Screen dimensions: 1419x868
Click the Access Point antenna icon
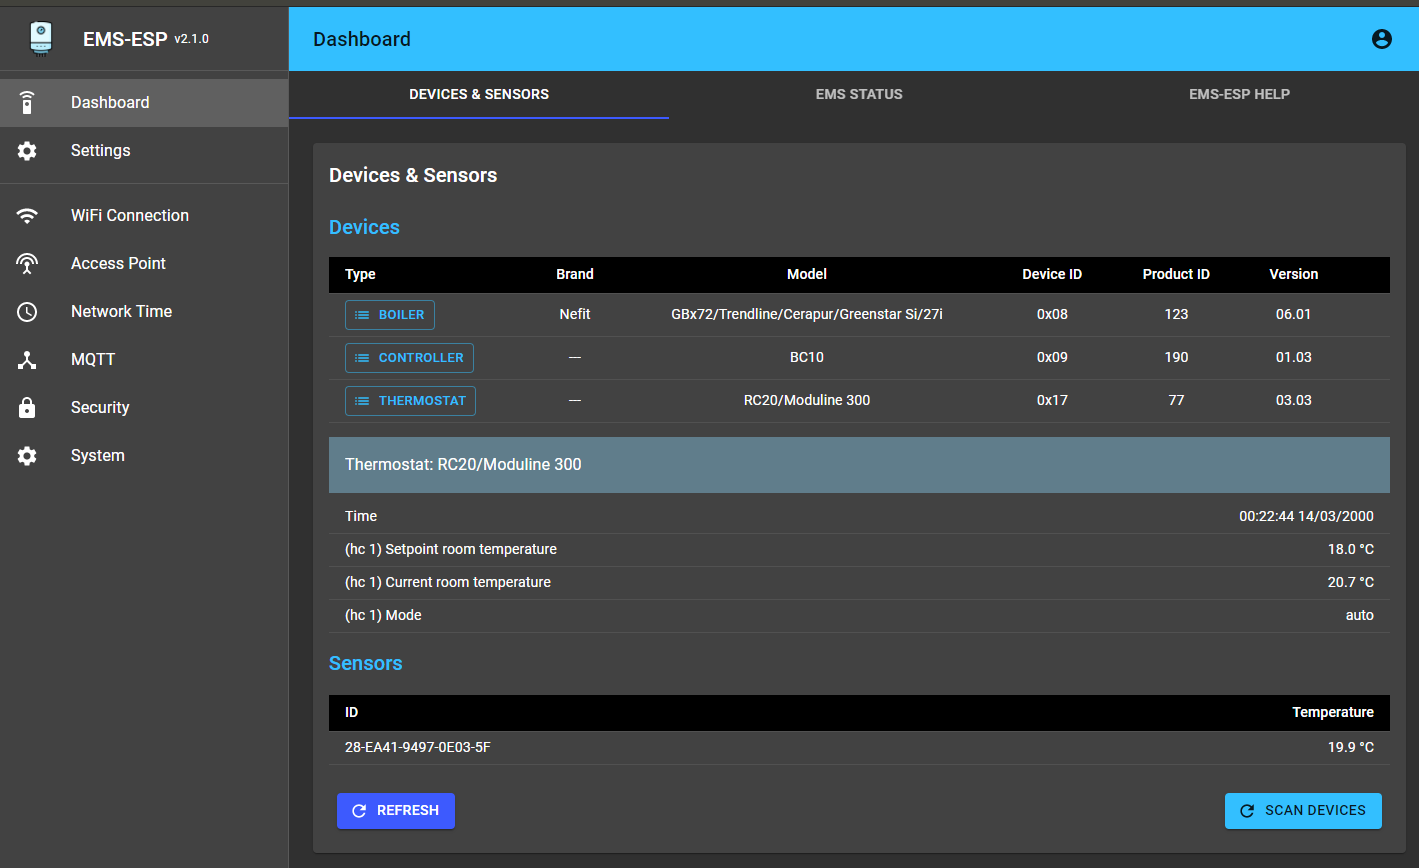pyautogui.click(x=27, y=264)
